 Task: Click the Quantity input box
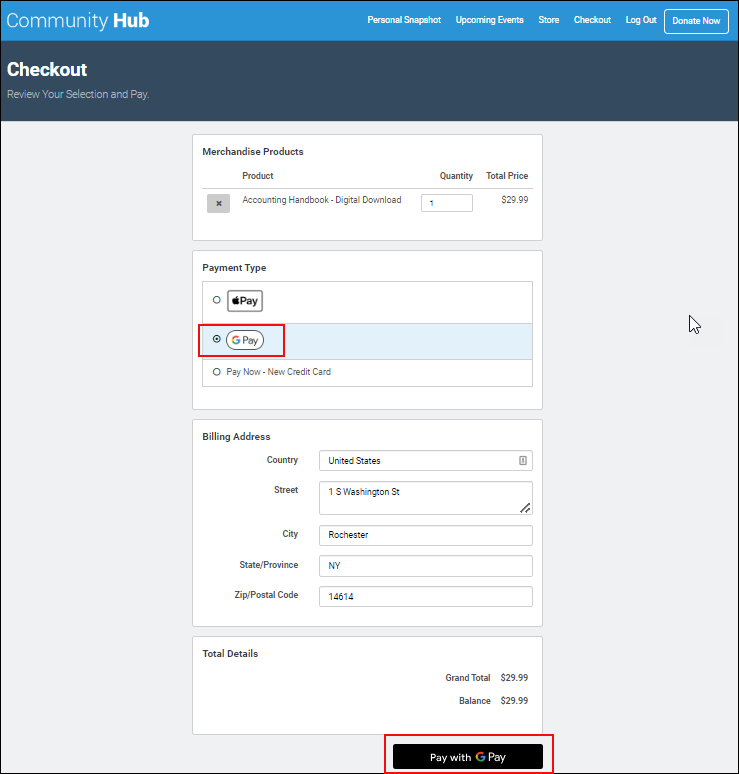point(446,203)
